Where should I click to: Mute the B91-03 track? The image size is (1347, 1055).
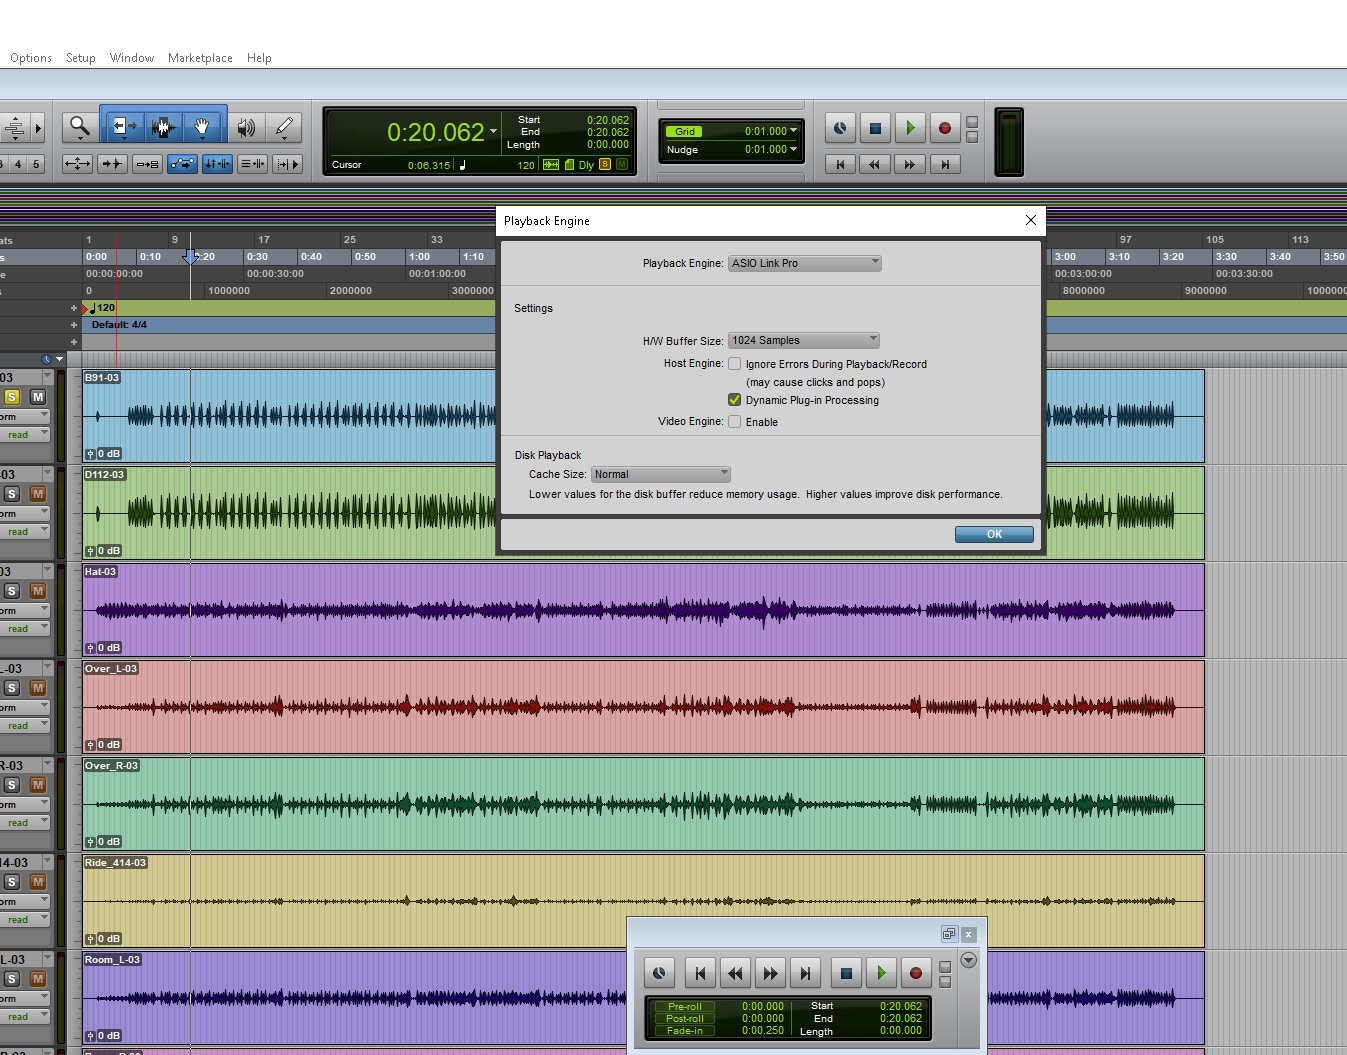38,397
